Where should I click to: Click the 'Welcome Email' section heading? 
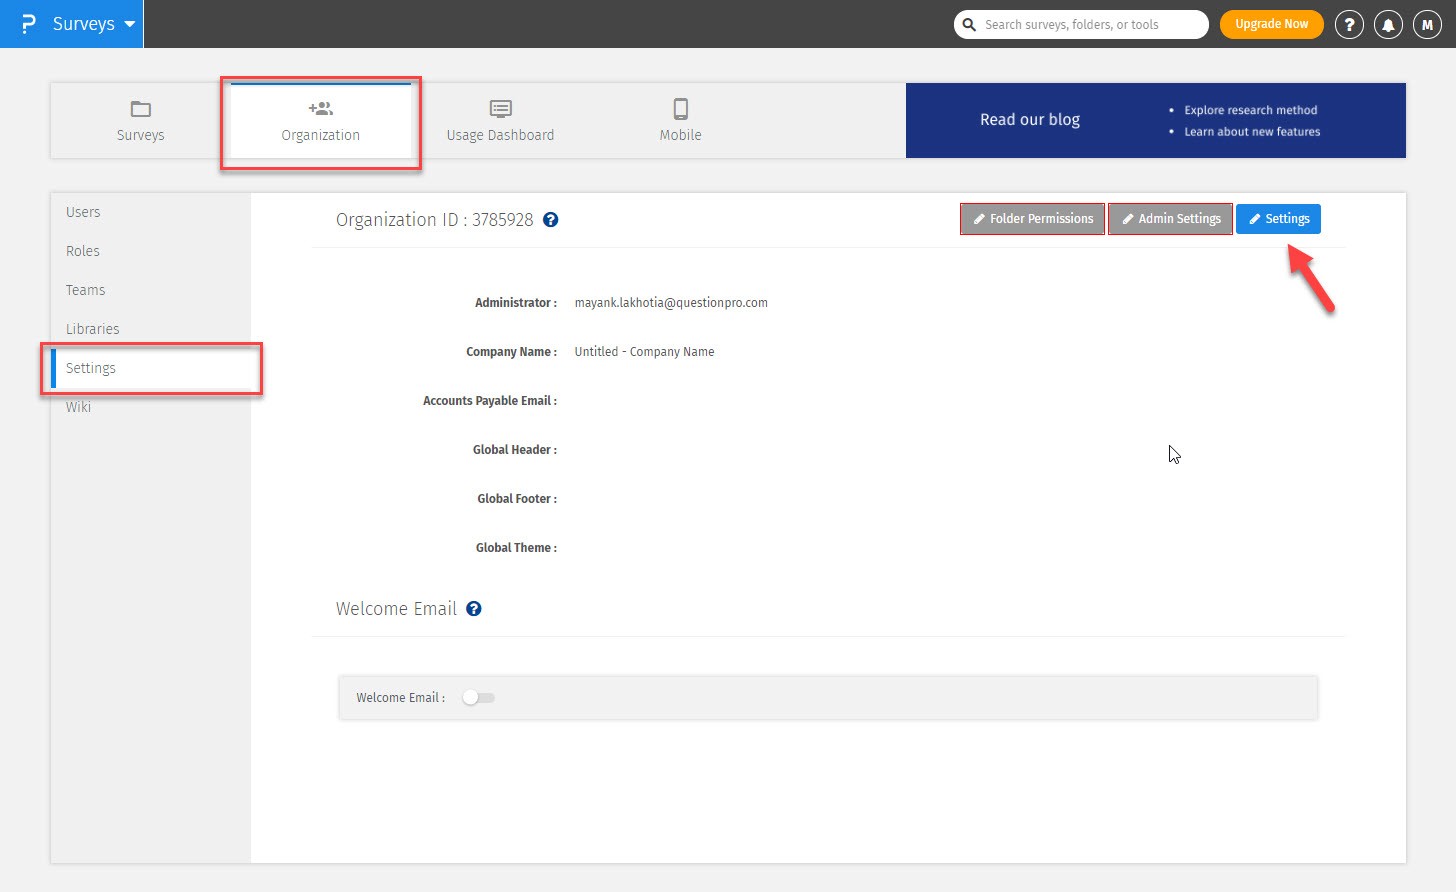point(396,609)
